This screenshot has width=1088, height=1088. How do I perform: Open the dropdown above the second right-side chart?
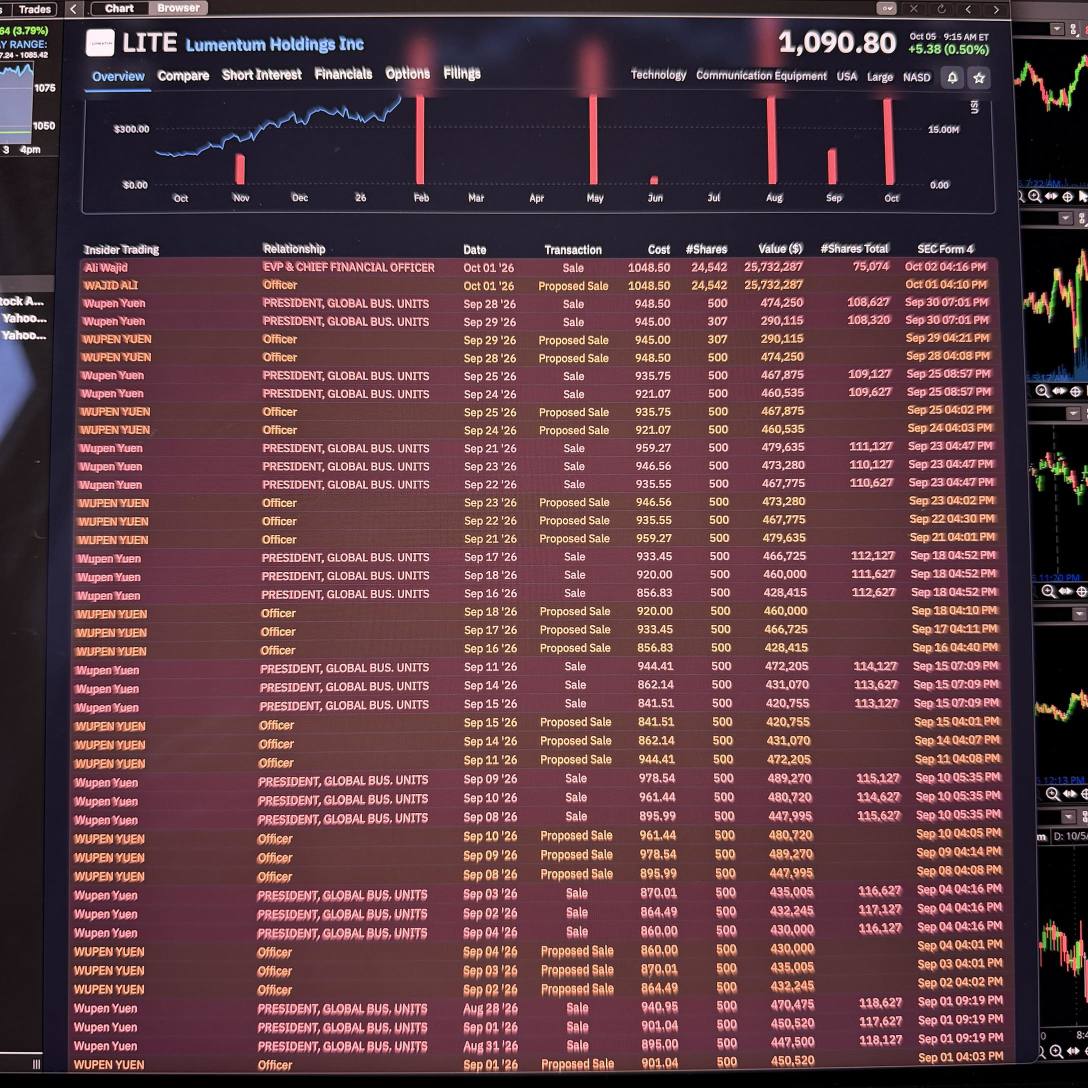[1066, 219]
